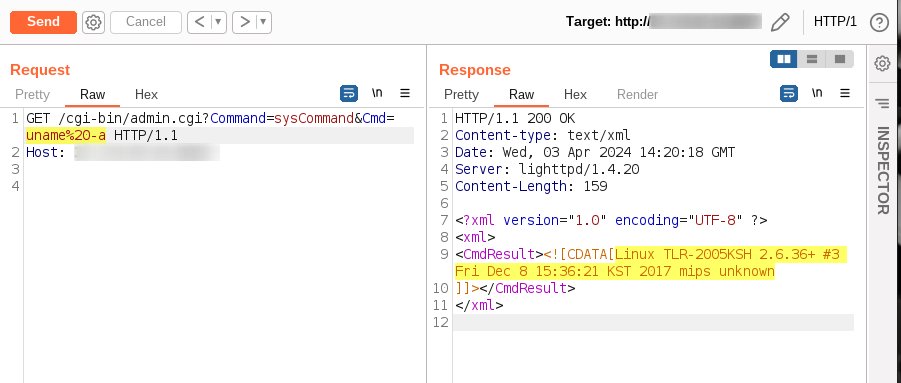Switch Response view to Pretty tab
Viewport: 901px width, 383px height.
(x=461, y=94)
